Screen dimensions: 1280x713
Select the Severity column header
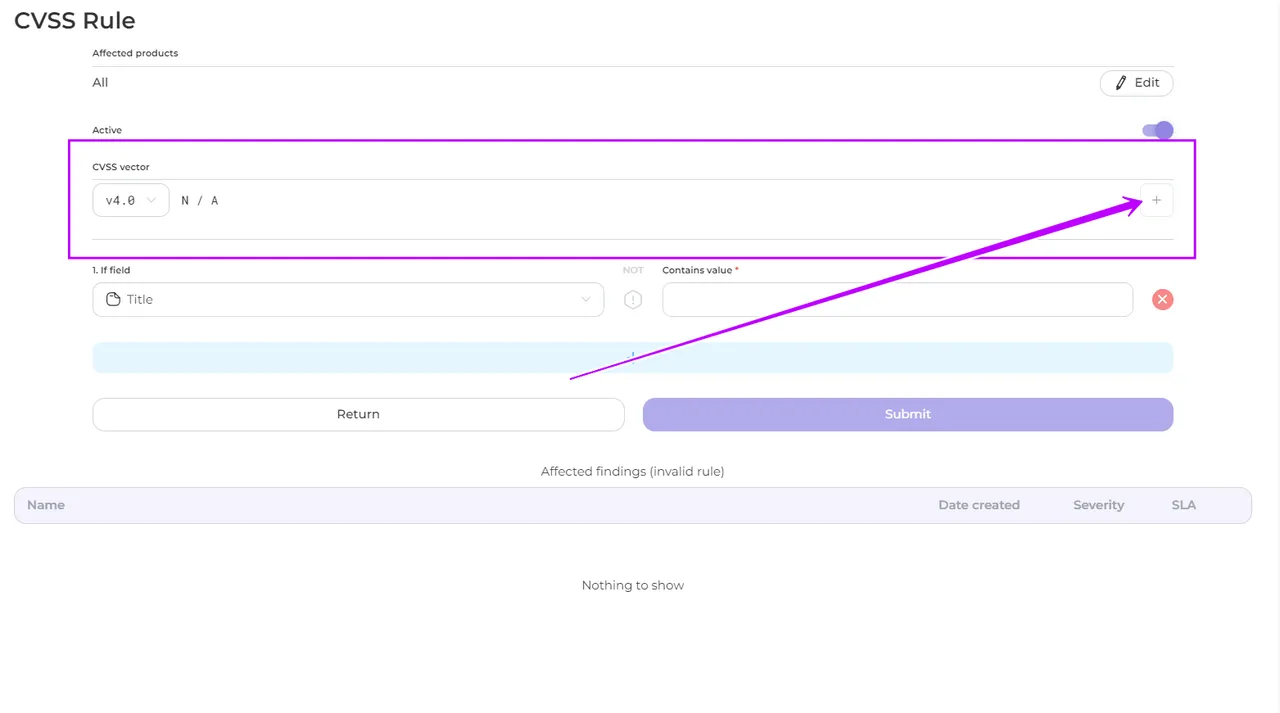(1098, 505)
